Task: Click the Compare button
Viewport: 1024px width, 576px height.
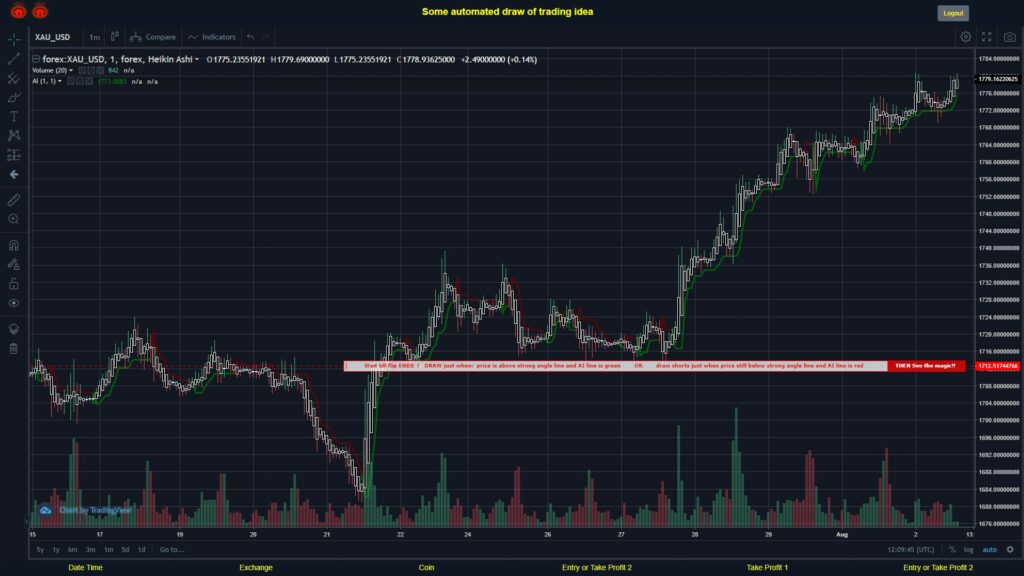Action: (x=153, y=37)
